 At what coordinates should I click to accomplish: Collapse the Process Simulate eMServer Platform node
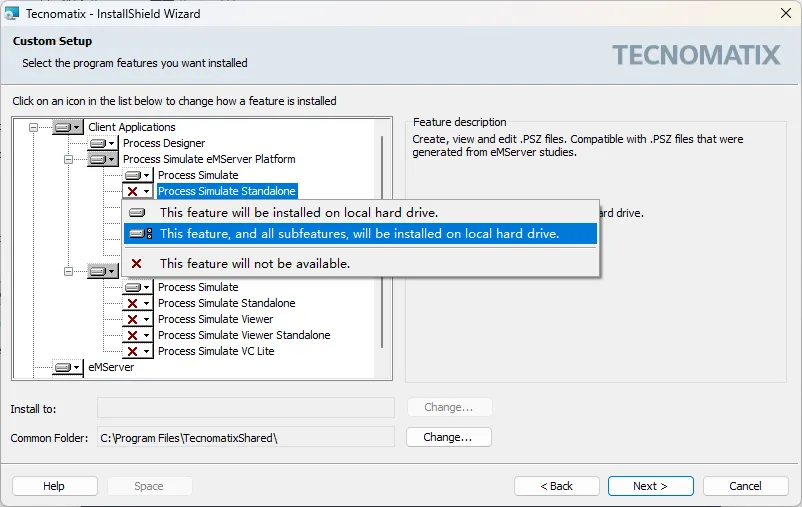pos(68,159)
